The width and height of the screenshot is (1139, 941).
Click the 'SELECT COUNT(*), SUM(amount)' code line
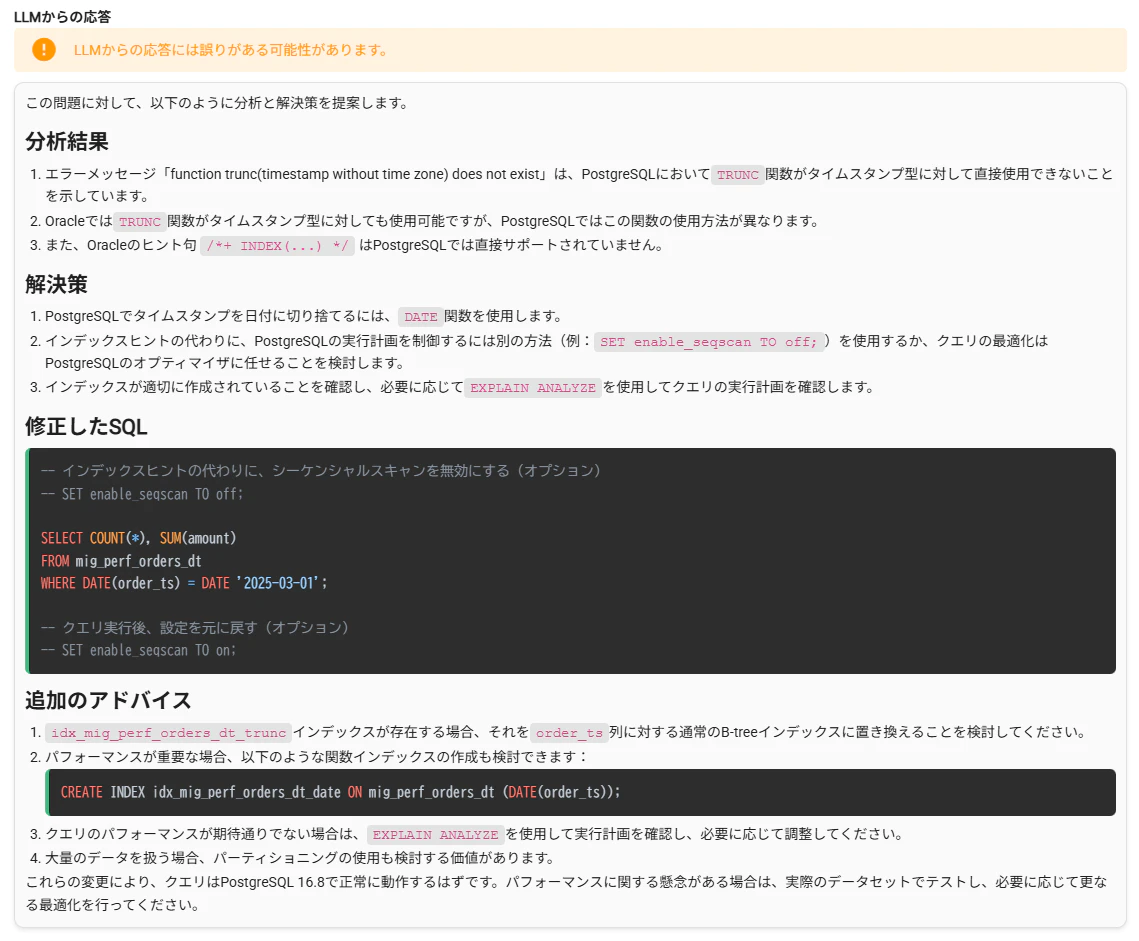pos(138,538)
